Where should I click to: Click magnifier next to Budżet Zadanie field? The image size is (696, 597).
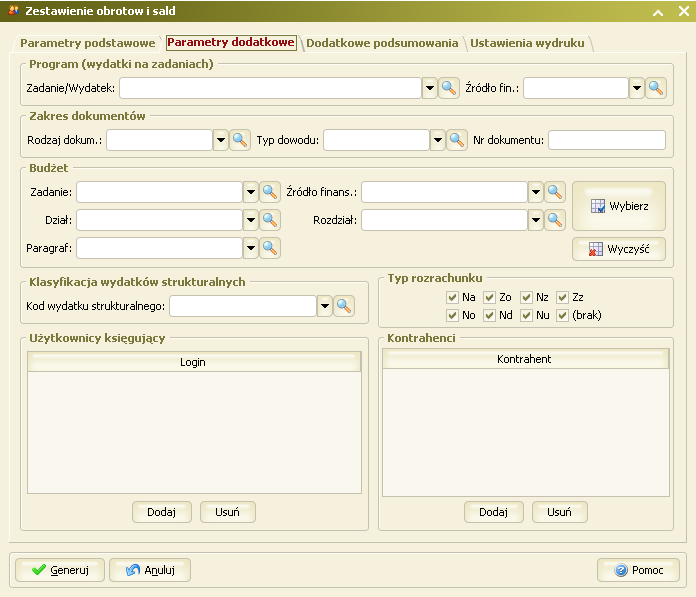coord(270,192)
